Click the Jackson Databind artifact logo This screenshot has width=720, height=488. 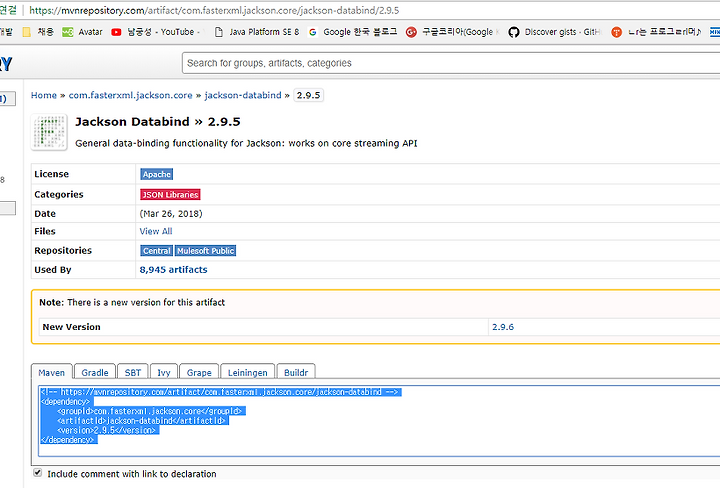point(49,132)
